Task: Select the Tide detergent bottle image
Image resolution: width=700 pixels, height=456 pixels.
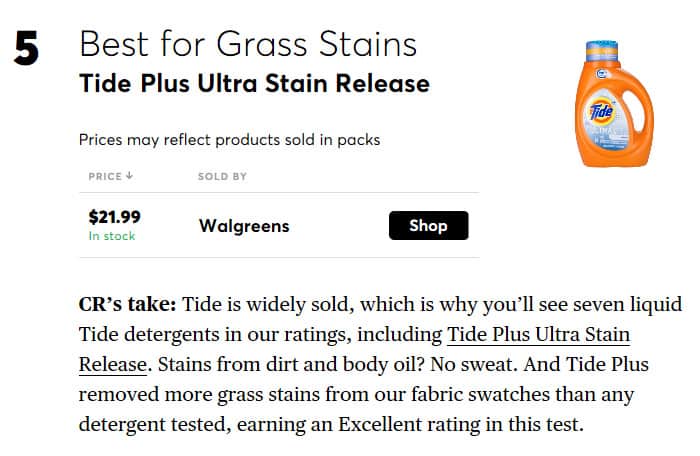Action: tap(614, 104)
